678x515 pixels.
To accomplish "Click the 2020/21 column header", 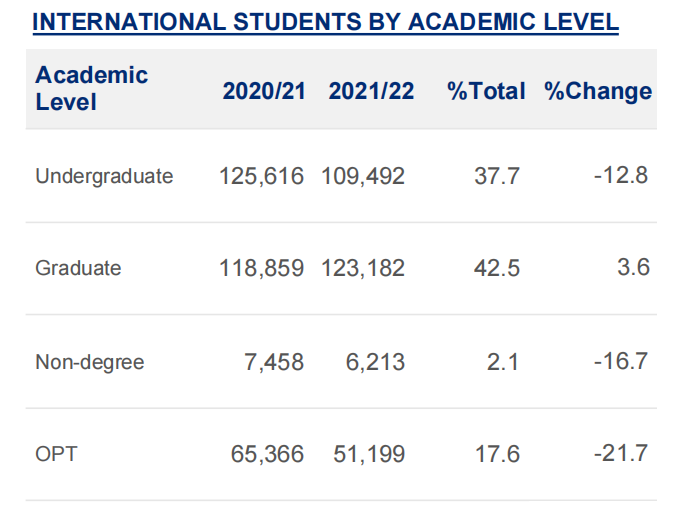I will click(263, 91).
